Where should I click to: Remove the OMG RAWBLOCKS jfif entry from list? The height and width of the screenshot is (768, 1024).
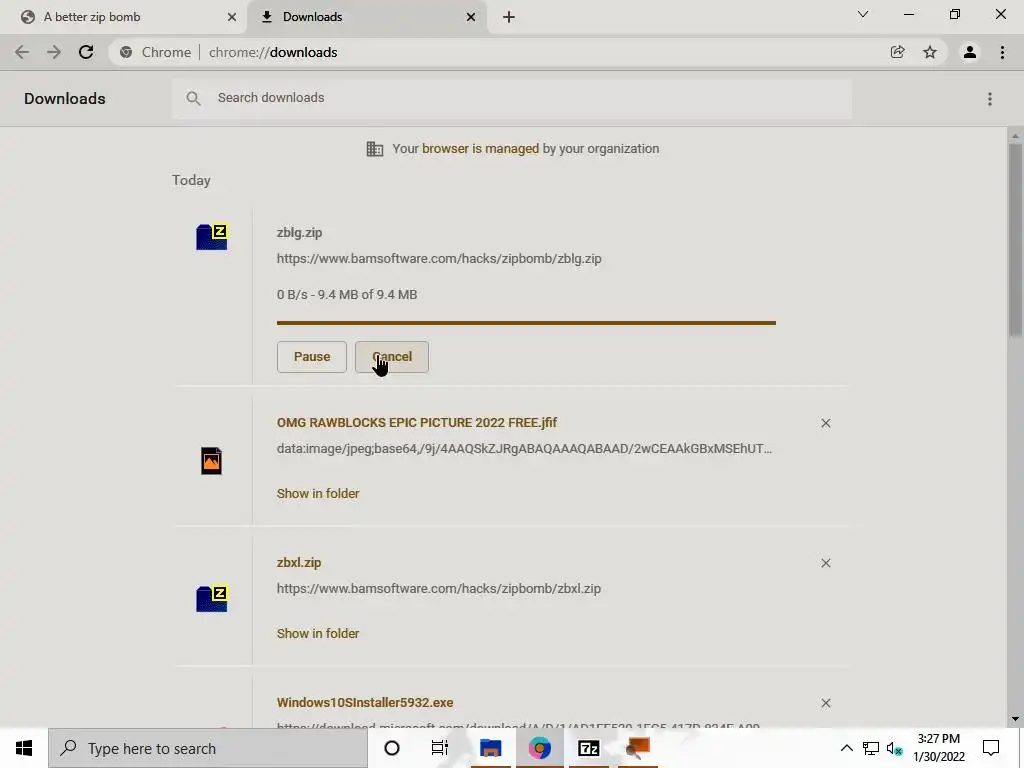[x=825, y=423]
